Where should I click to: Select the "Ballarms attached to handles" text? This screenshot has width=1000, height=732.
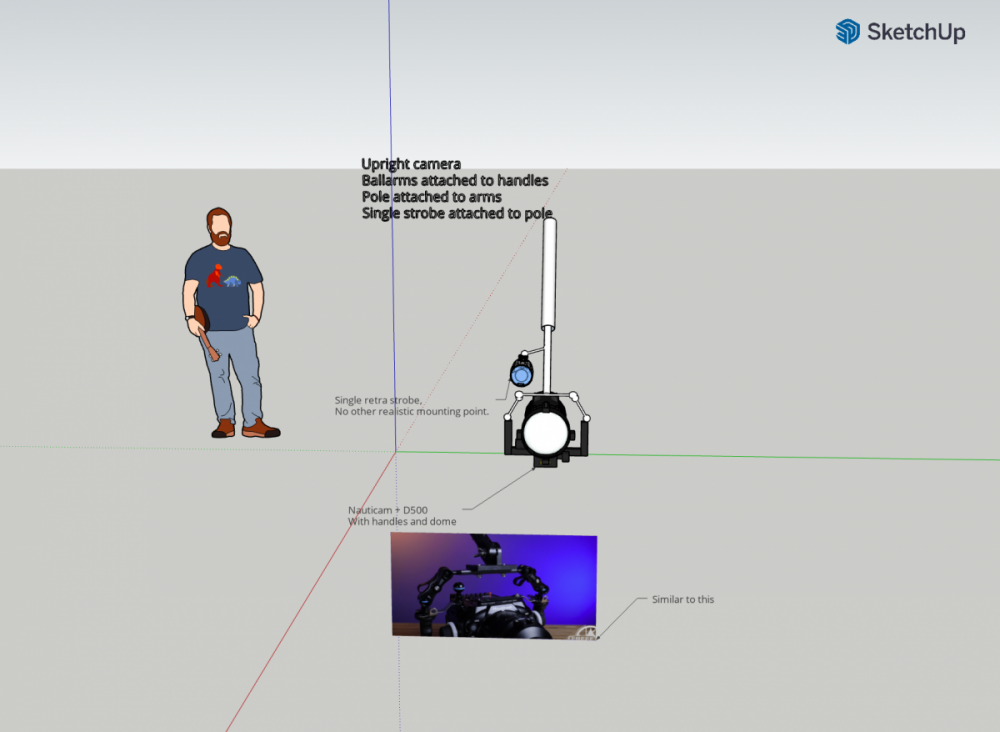tap(455, 180)
